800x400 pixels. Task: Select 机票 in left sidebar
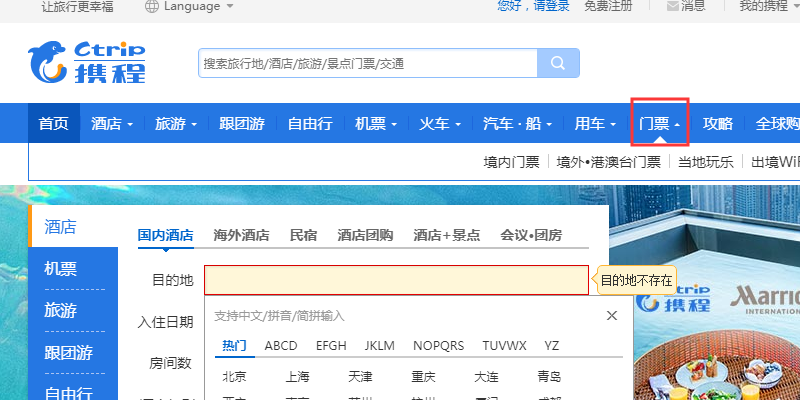tap(60, 268)
